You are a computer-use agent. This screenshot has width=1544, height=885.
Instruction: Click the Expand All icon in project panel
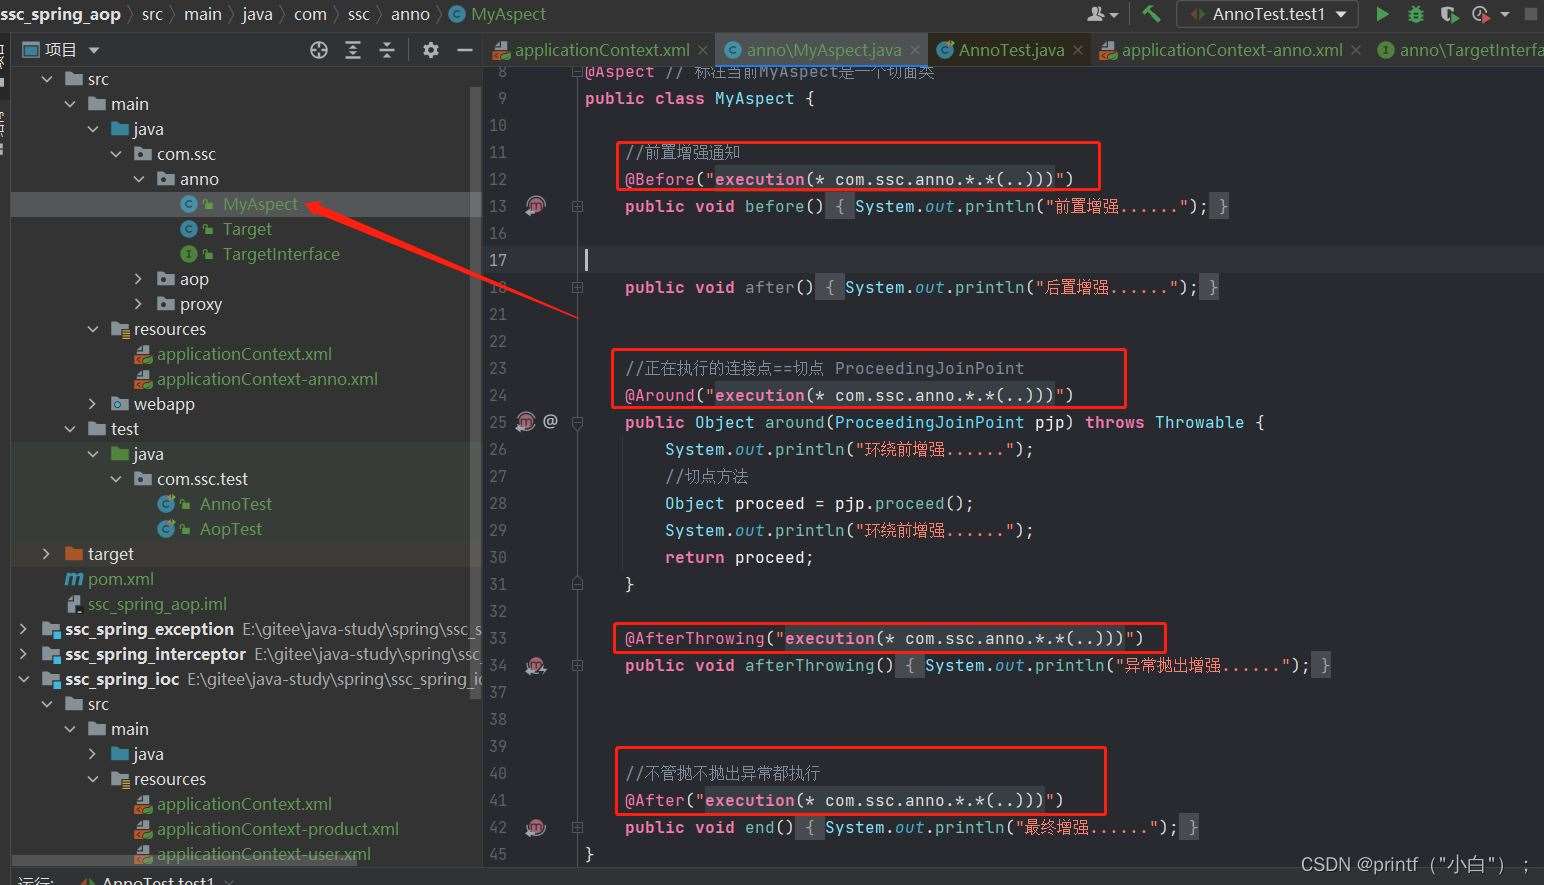pyautogui.click(x=353, y=50)
